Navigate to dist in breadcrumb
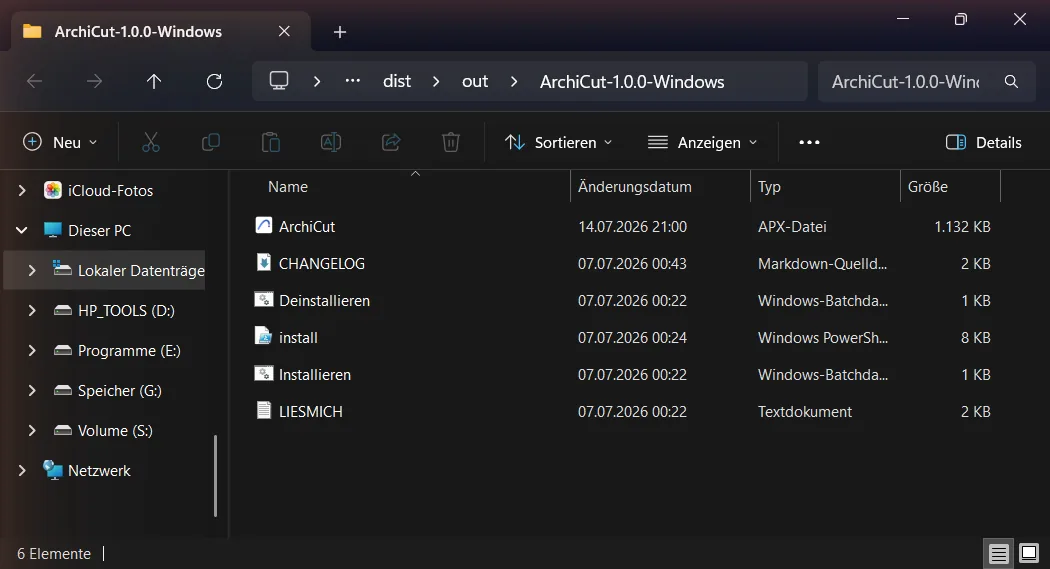 [x=396, y=82]
